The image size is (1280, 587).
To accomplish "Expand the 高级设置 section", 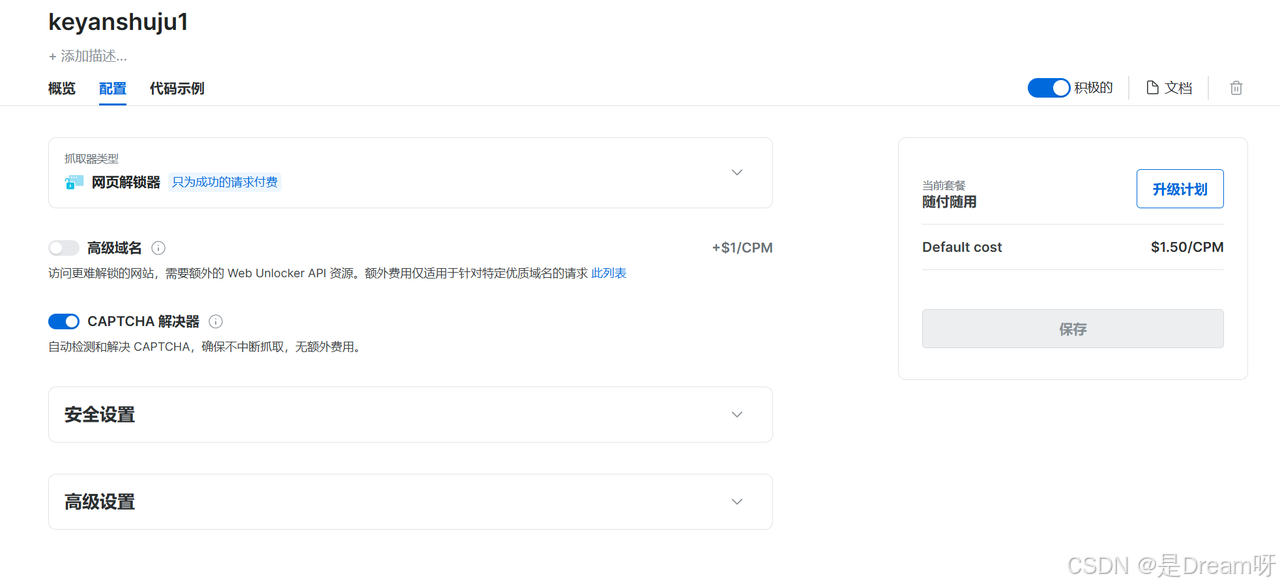I will (410, 501).
